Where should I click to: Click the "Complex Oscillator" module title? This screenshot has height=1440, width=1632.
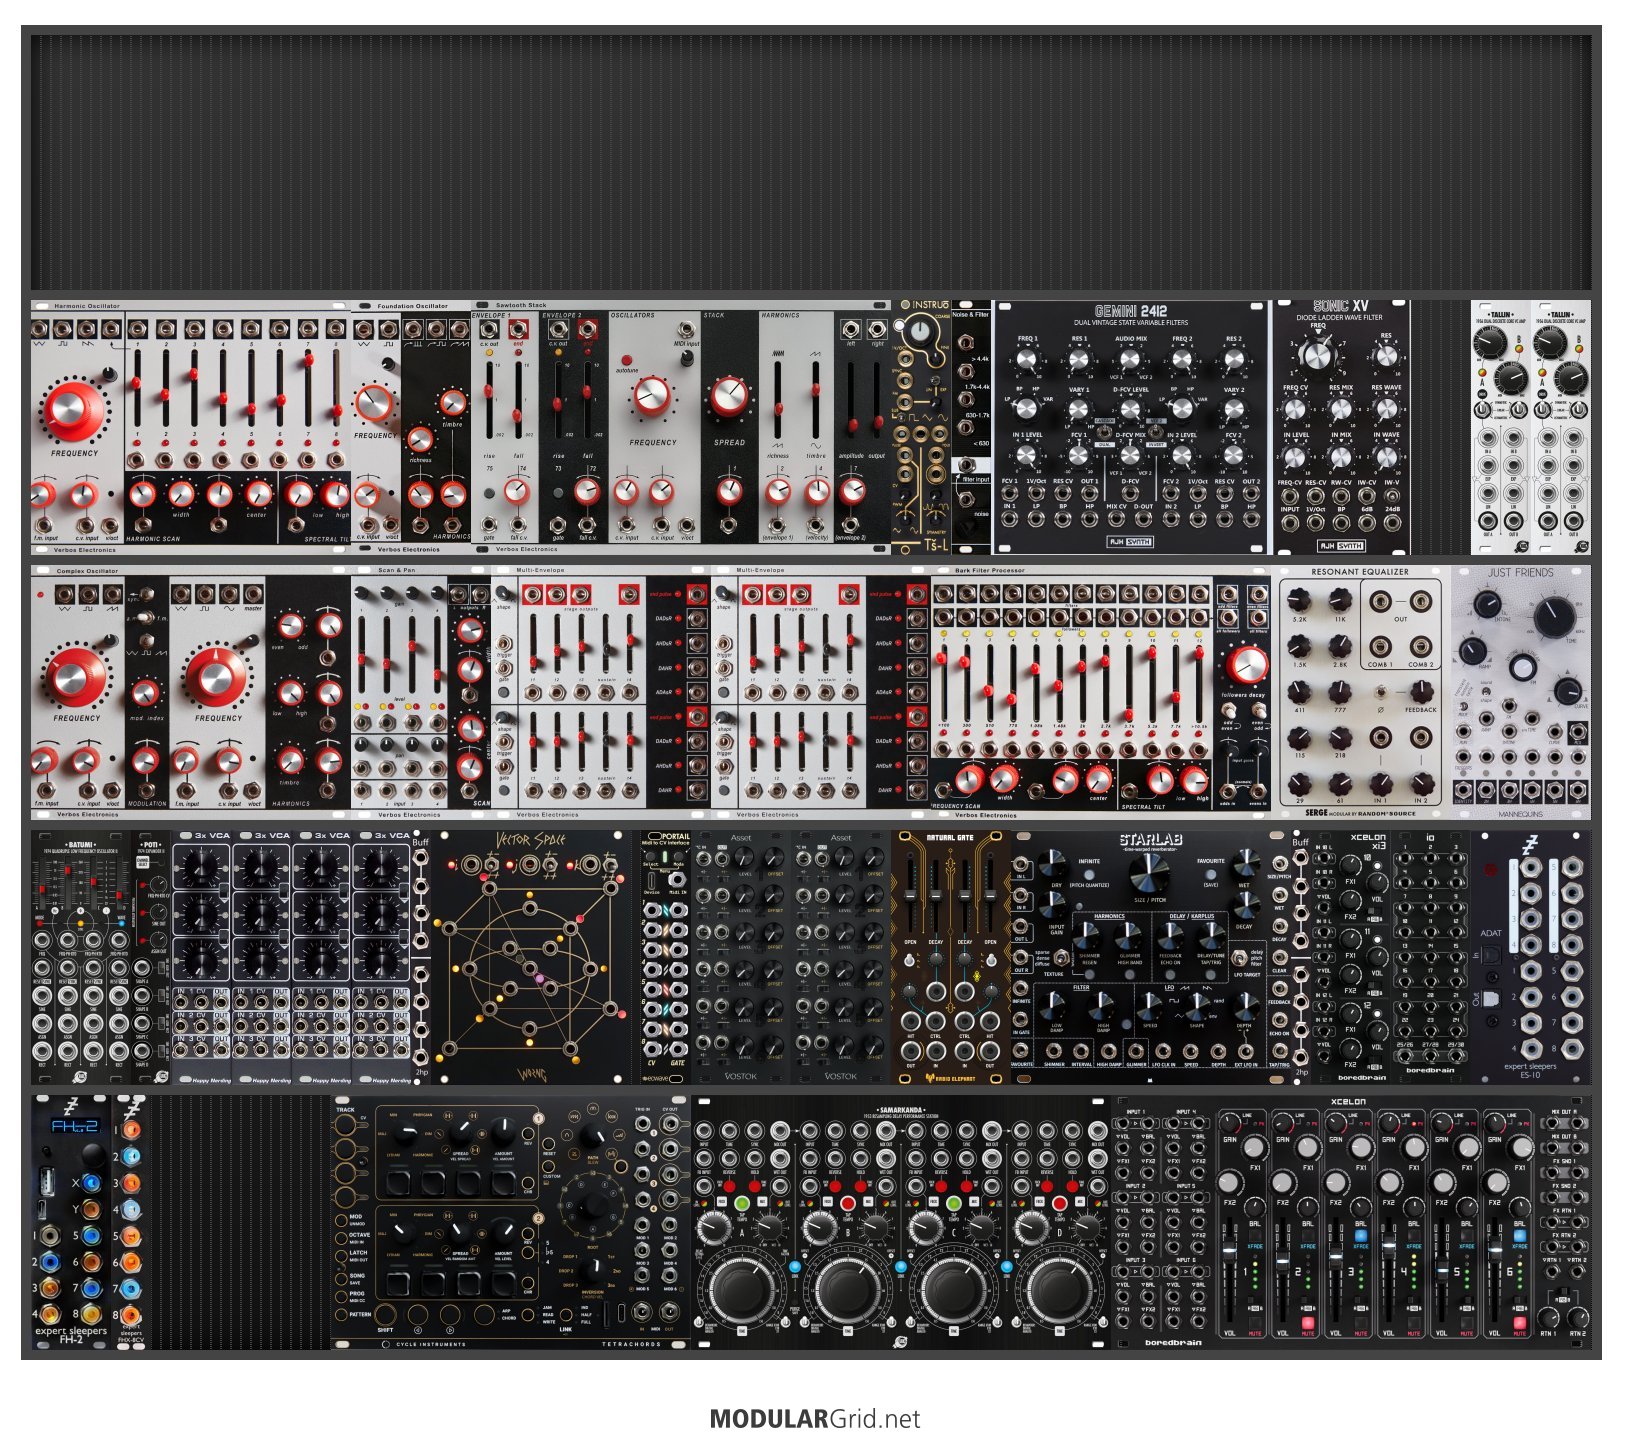pyautogui.click(x=87, y=571)
